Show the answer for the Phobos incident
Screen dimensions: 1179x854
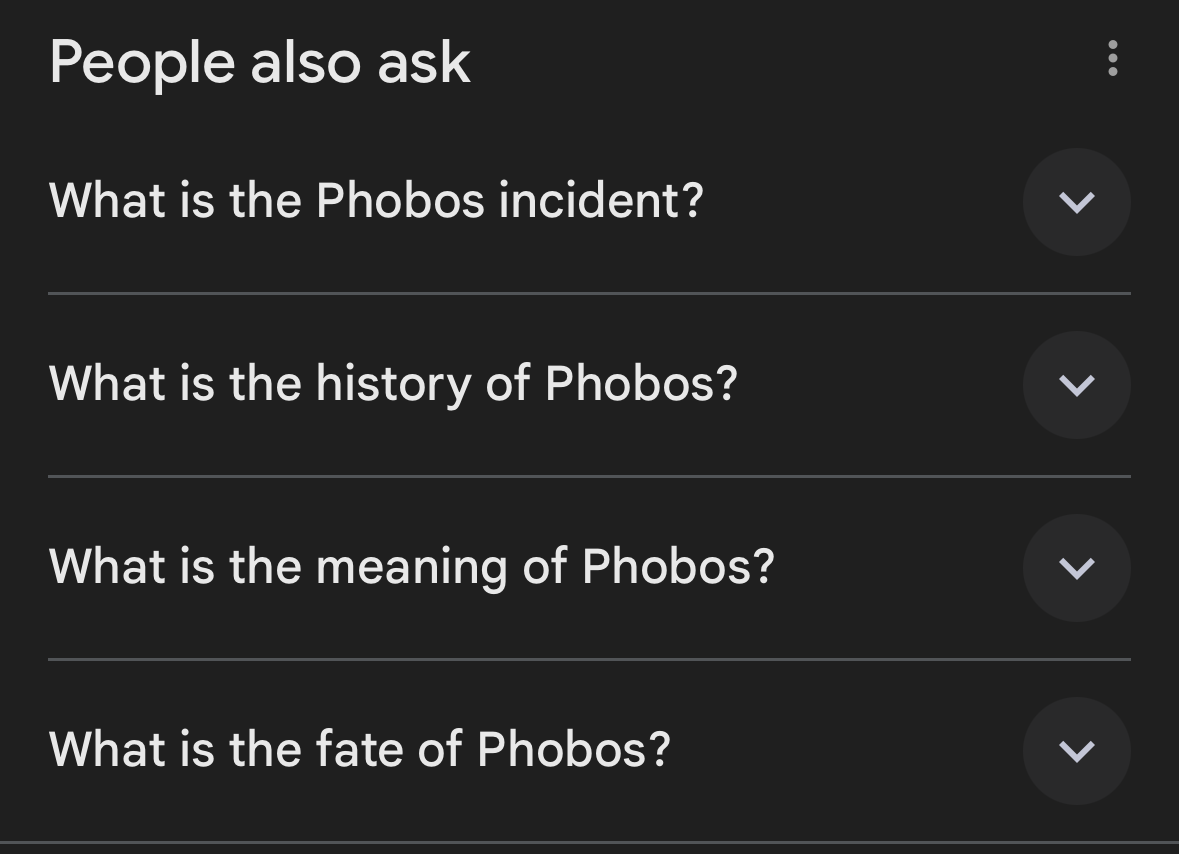pos(1076,202)
